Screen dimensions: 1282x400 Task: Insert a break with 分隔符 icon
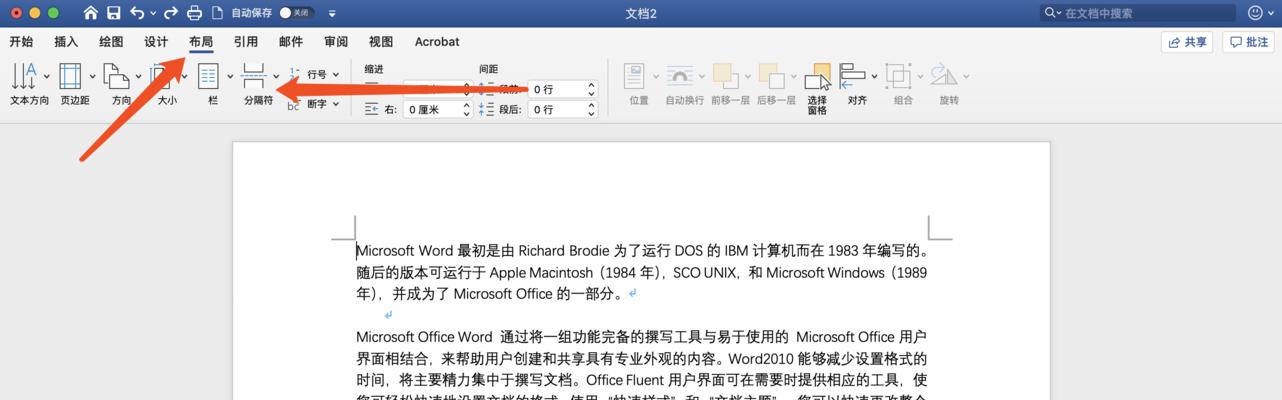(x=254, y=76)
